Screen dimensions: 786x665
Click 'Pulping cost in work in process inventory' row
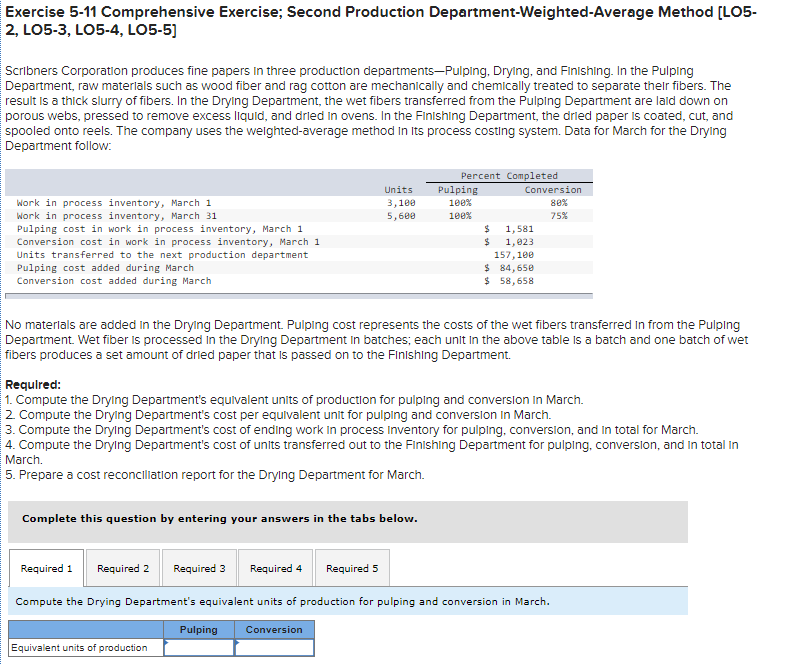[x=299, y=229]
